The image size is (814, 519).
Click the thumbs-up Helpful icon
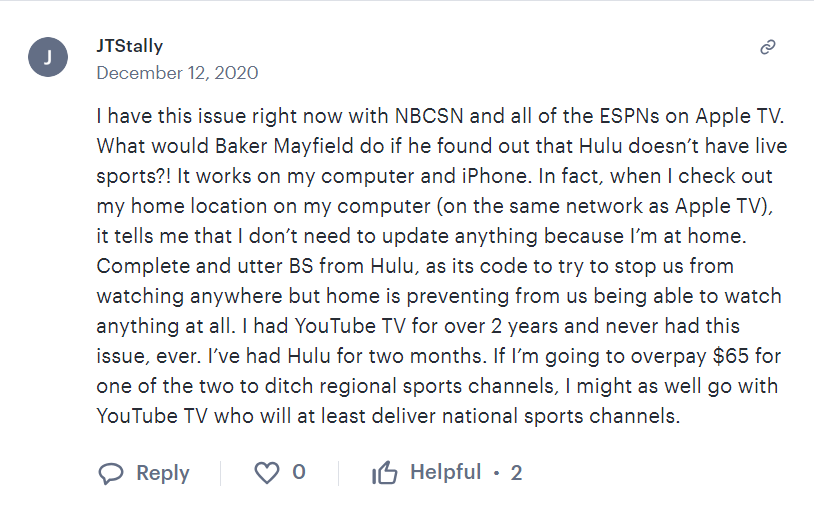pos(385,472)
